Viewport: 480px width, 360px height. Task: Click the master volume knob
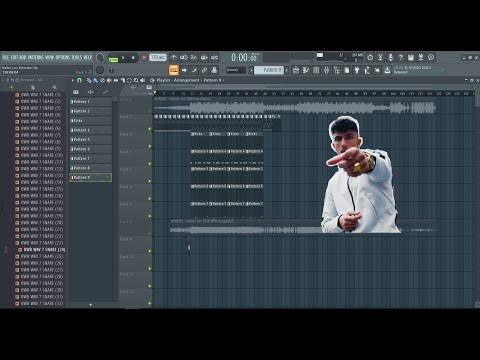click(x=100, y=57)
